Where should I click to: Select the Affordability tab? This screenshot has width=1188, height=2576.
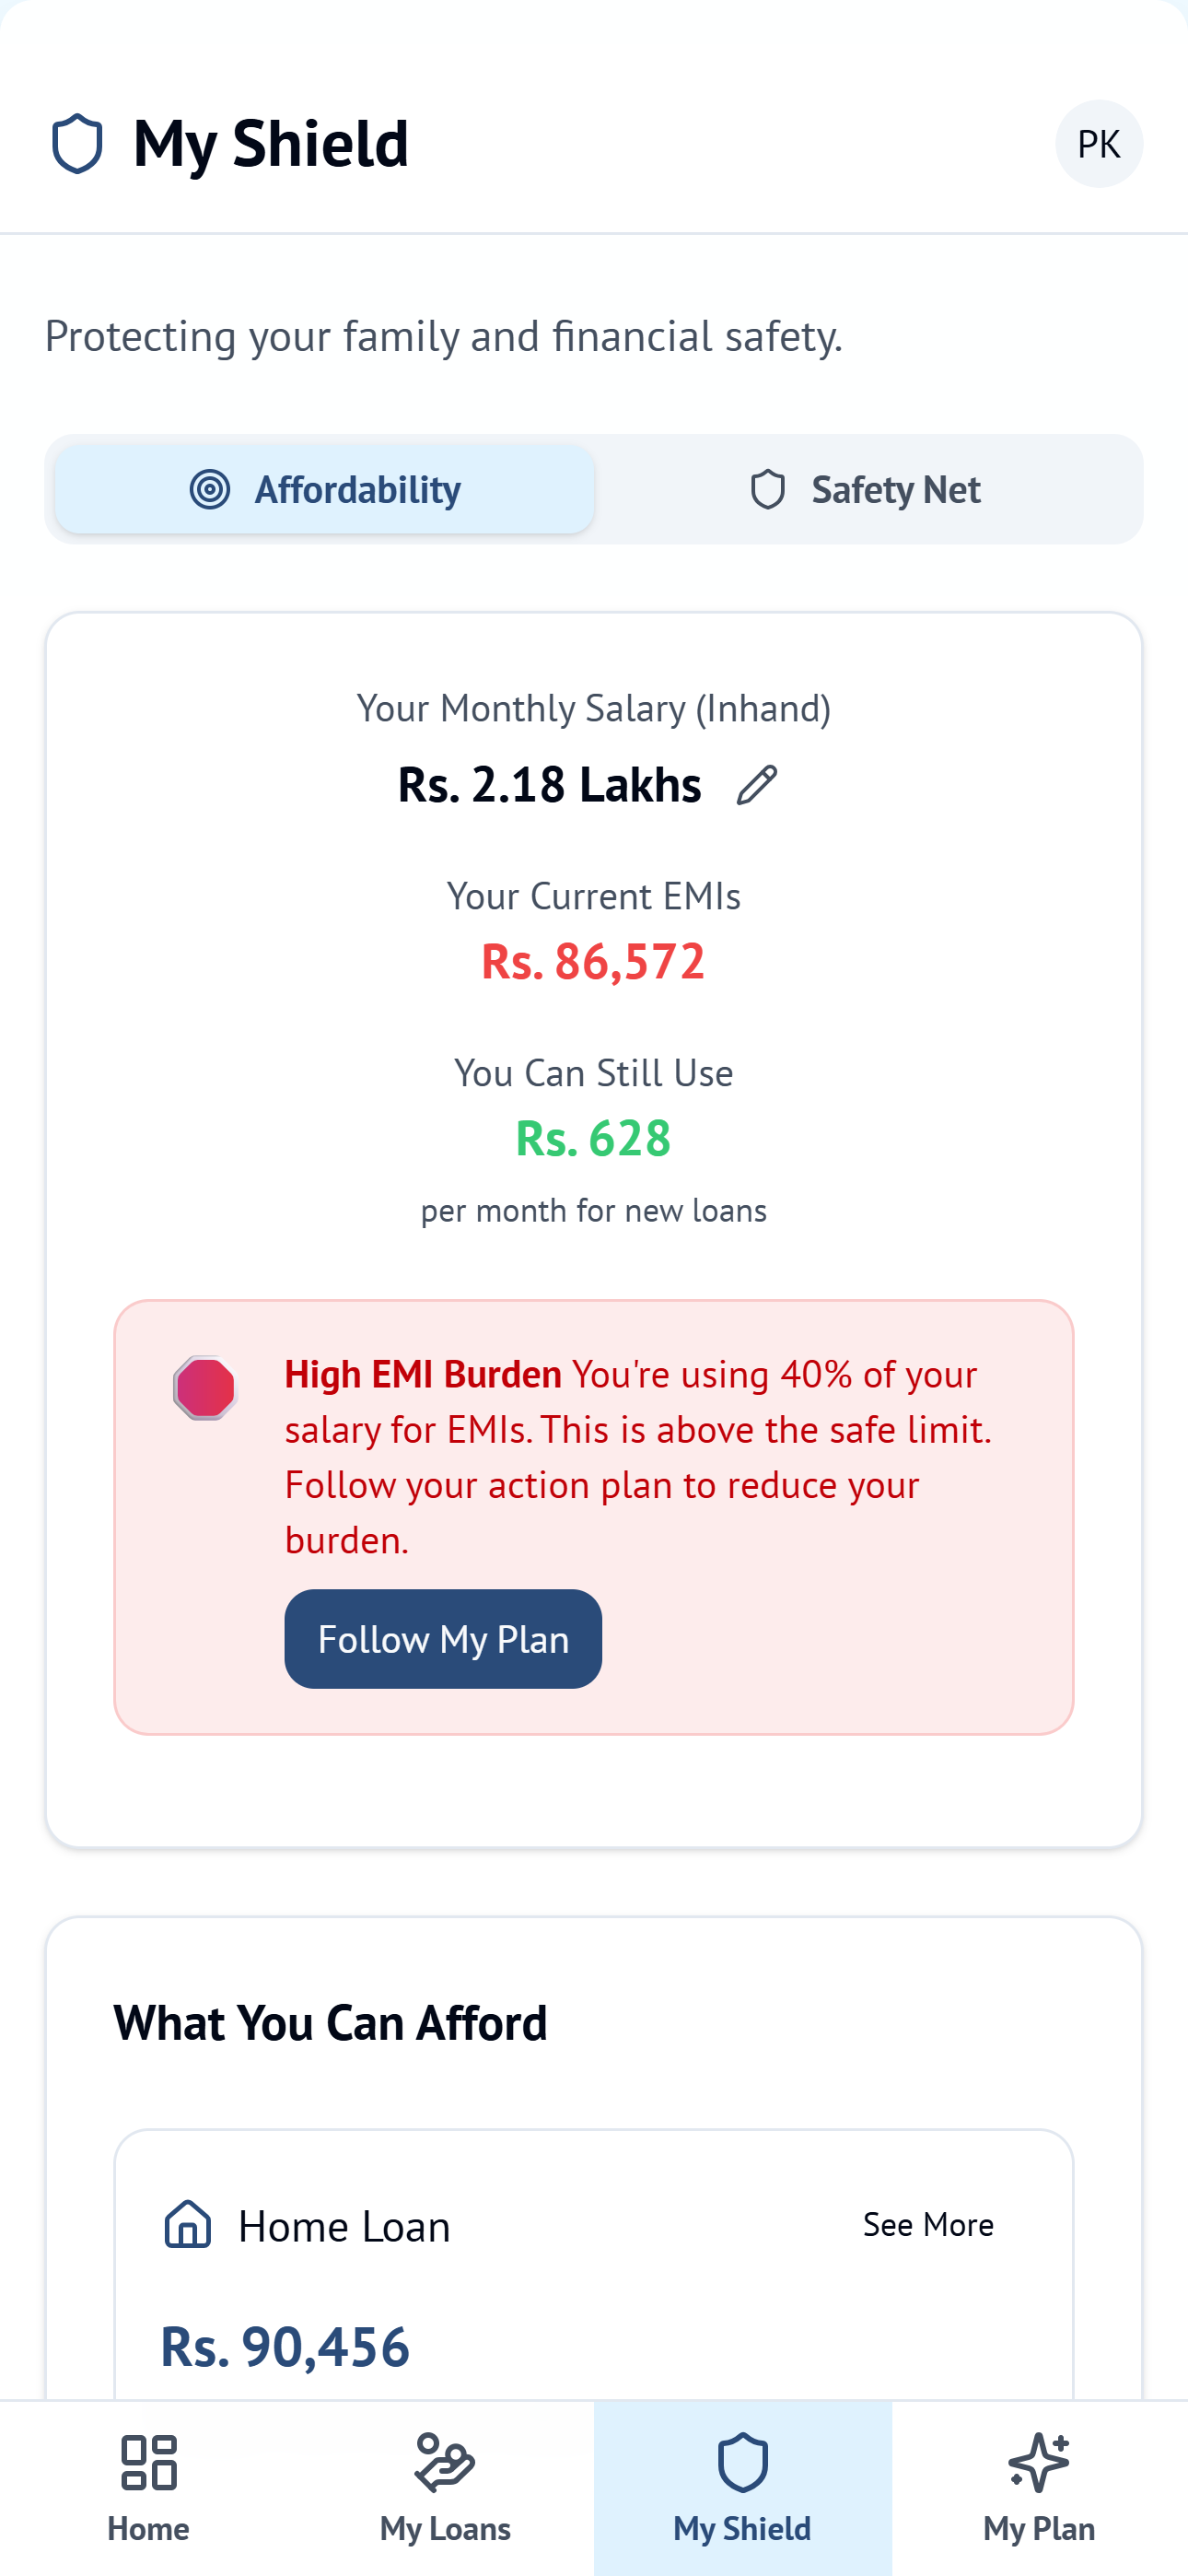pos(327,489)
